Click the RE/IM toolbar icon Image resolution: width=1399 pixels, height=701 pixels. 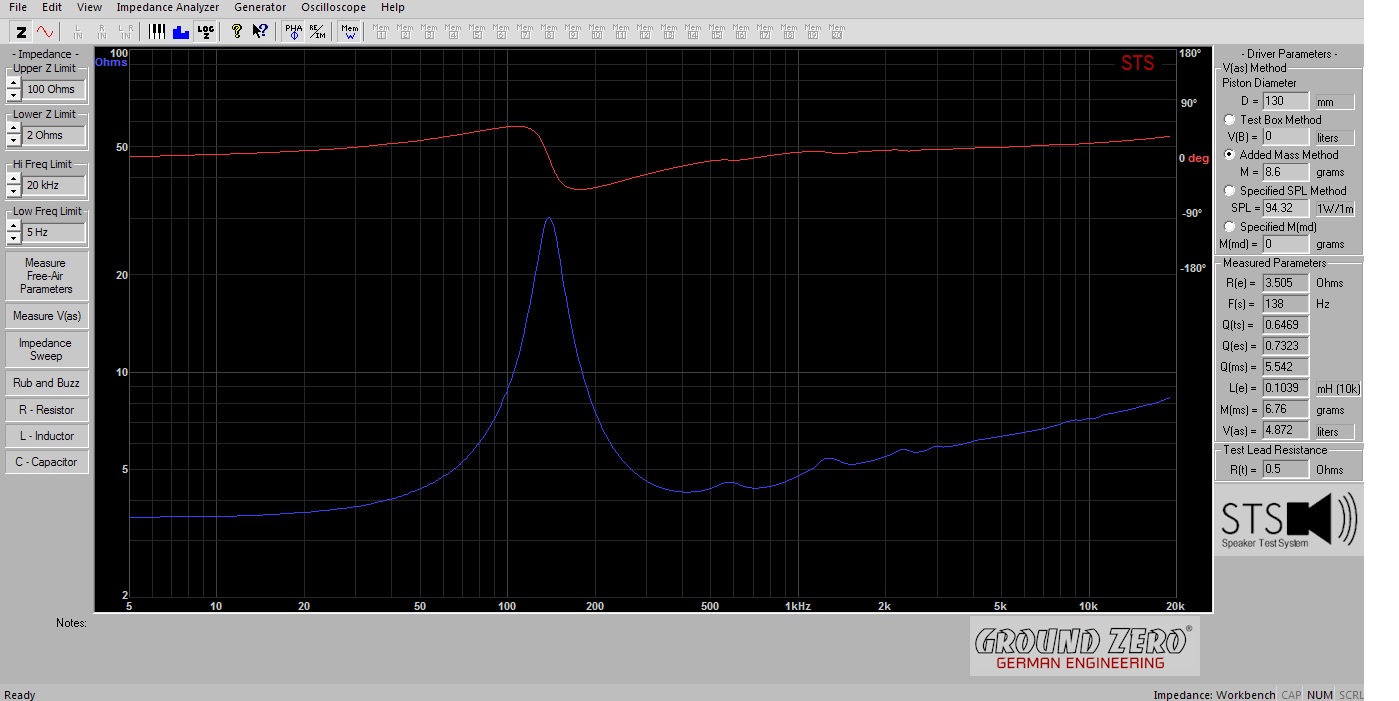tap(317, 32)
